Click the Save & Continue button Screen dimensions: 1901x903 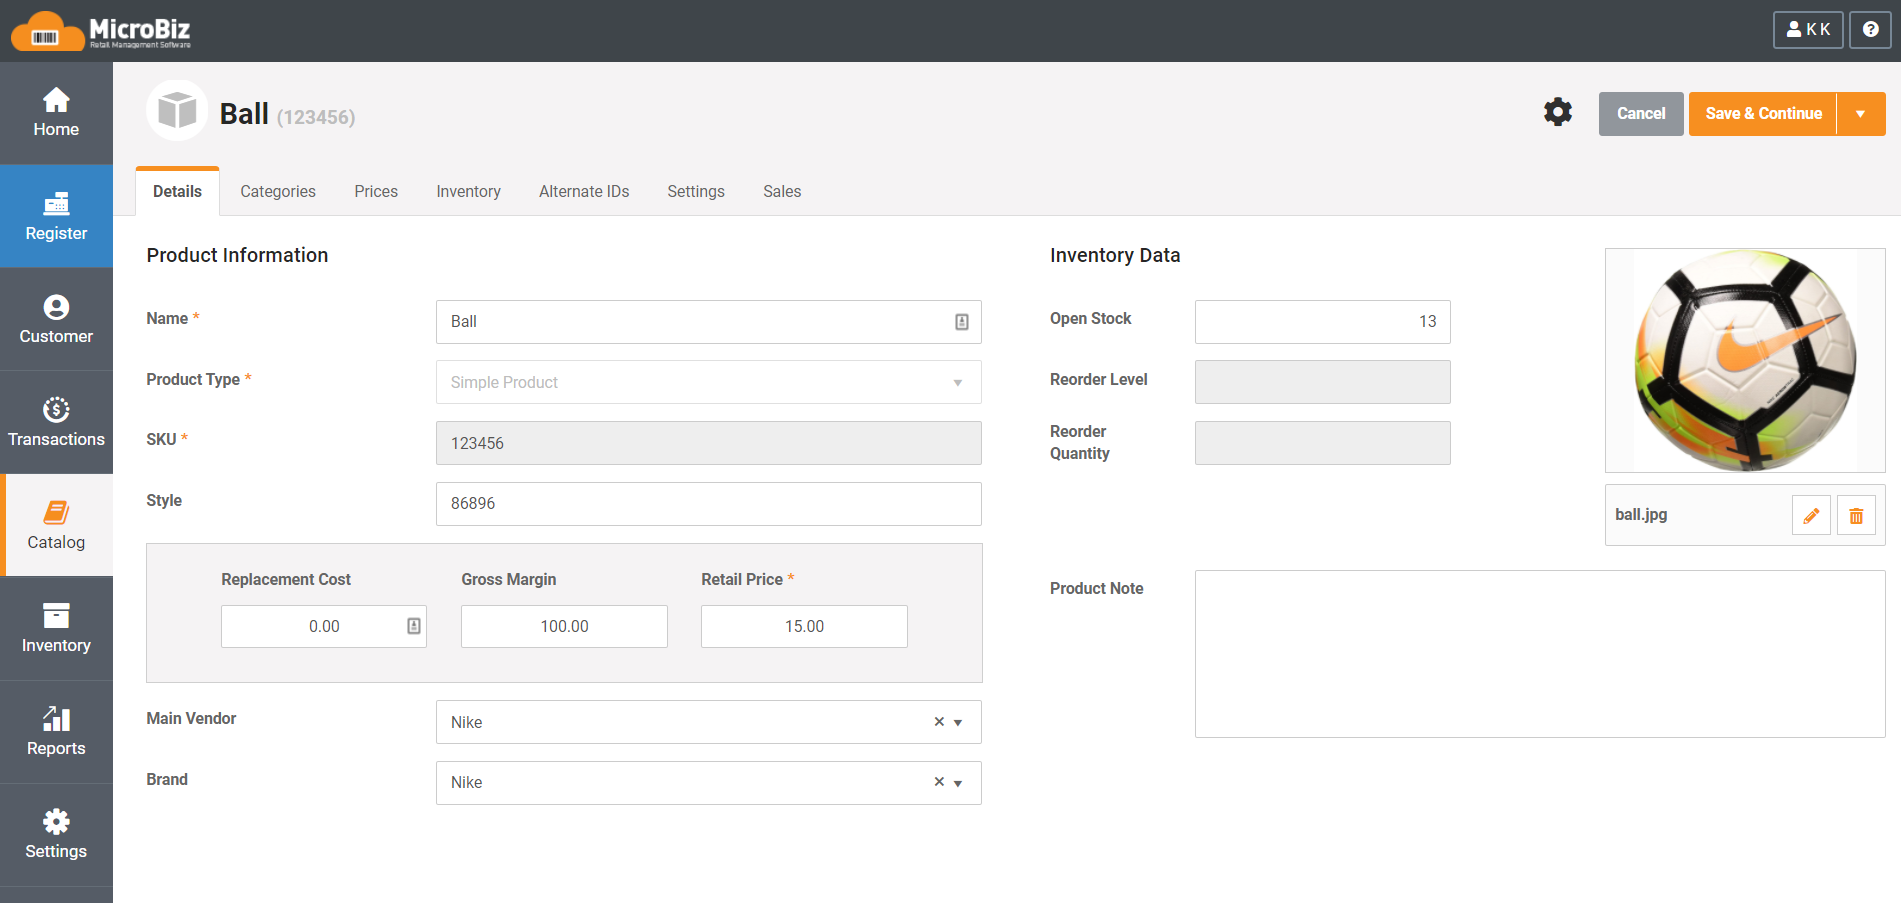click(x=1763, y=114)
